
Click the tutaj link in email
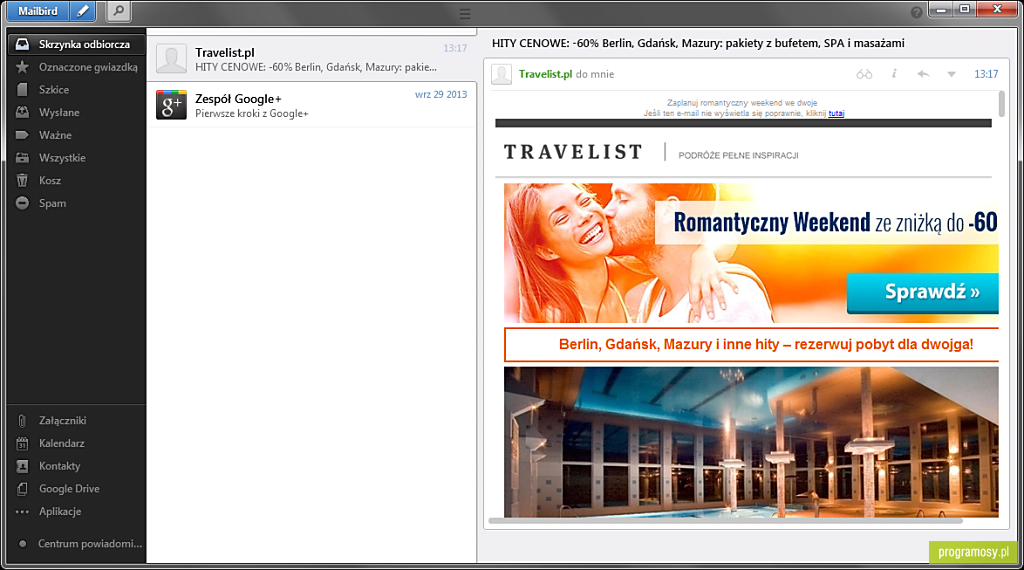(x=836, y=114)
